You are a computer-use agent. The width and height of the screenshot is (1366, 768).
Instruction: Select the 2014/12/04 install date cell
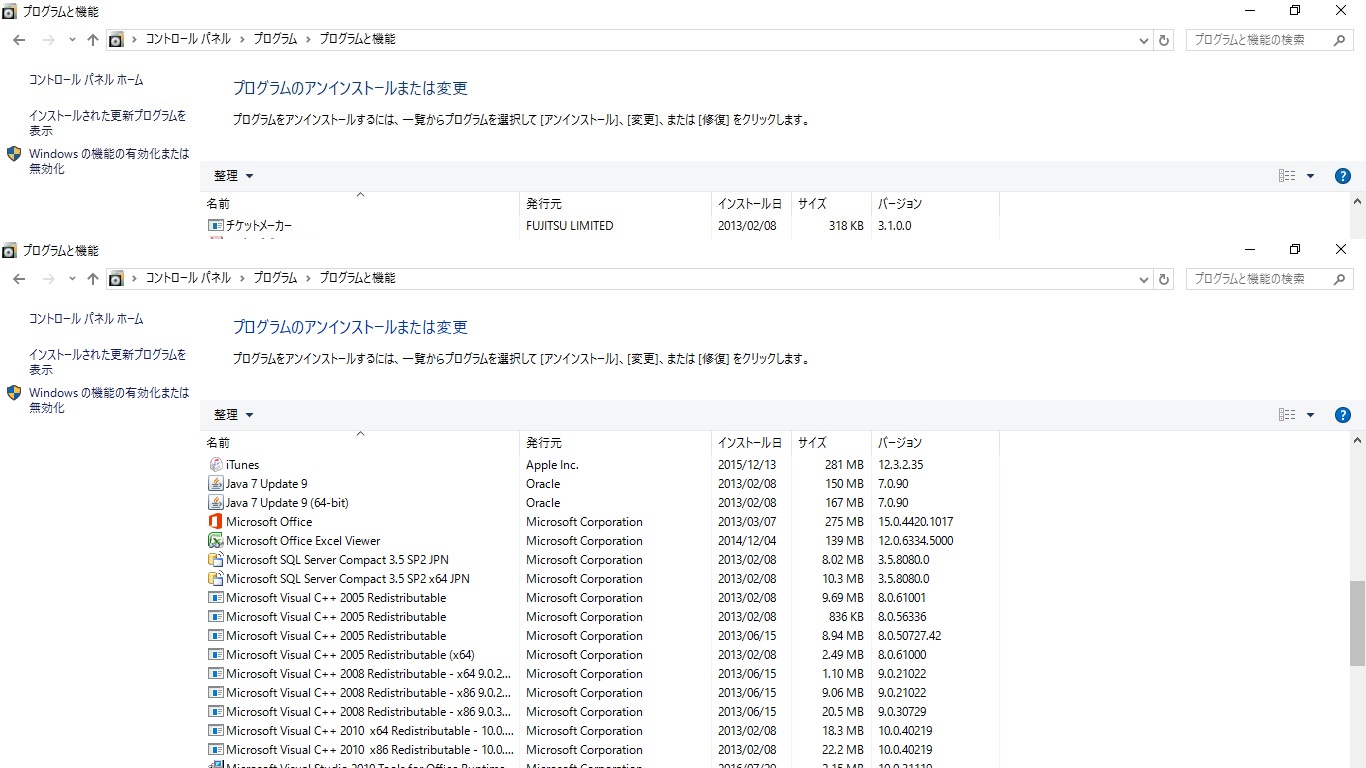[747, 541]
